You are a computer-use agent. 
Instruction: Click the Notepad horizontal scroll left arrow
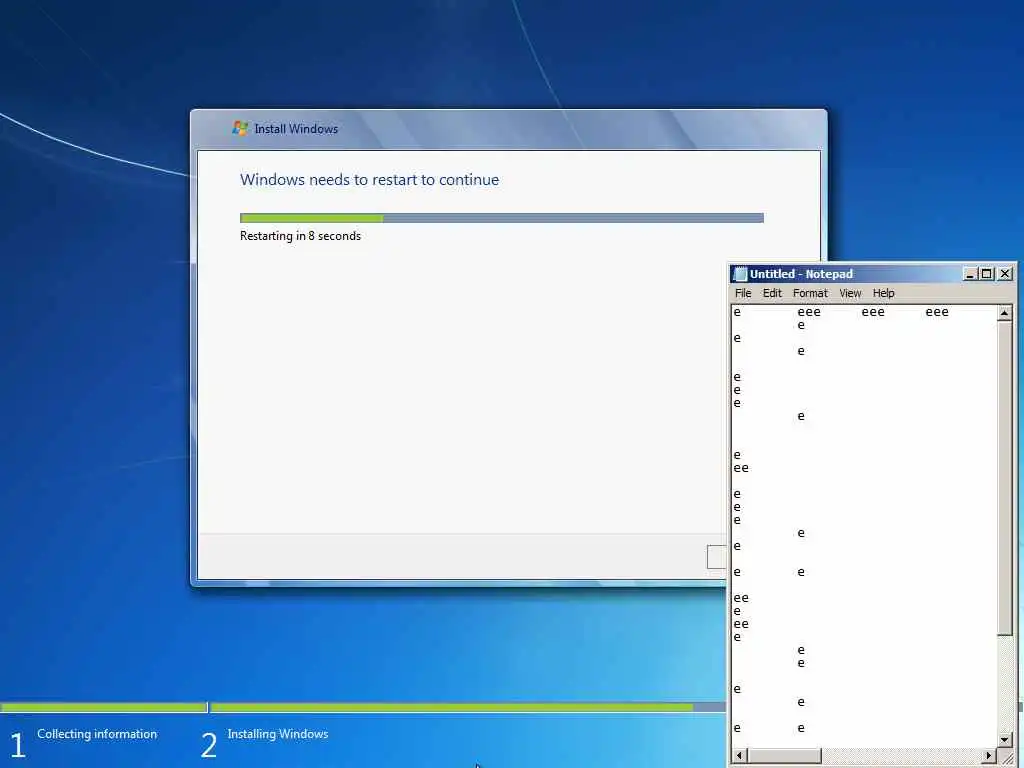tap(740, 756)
